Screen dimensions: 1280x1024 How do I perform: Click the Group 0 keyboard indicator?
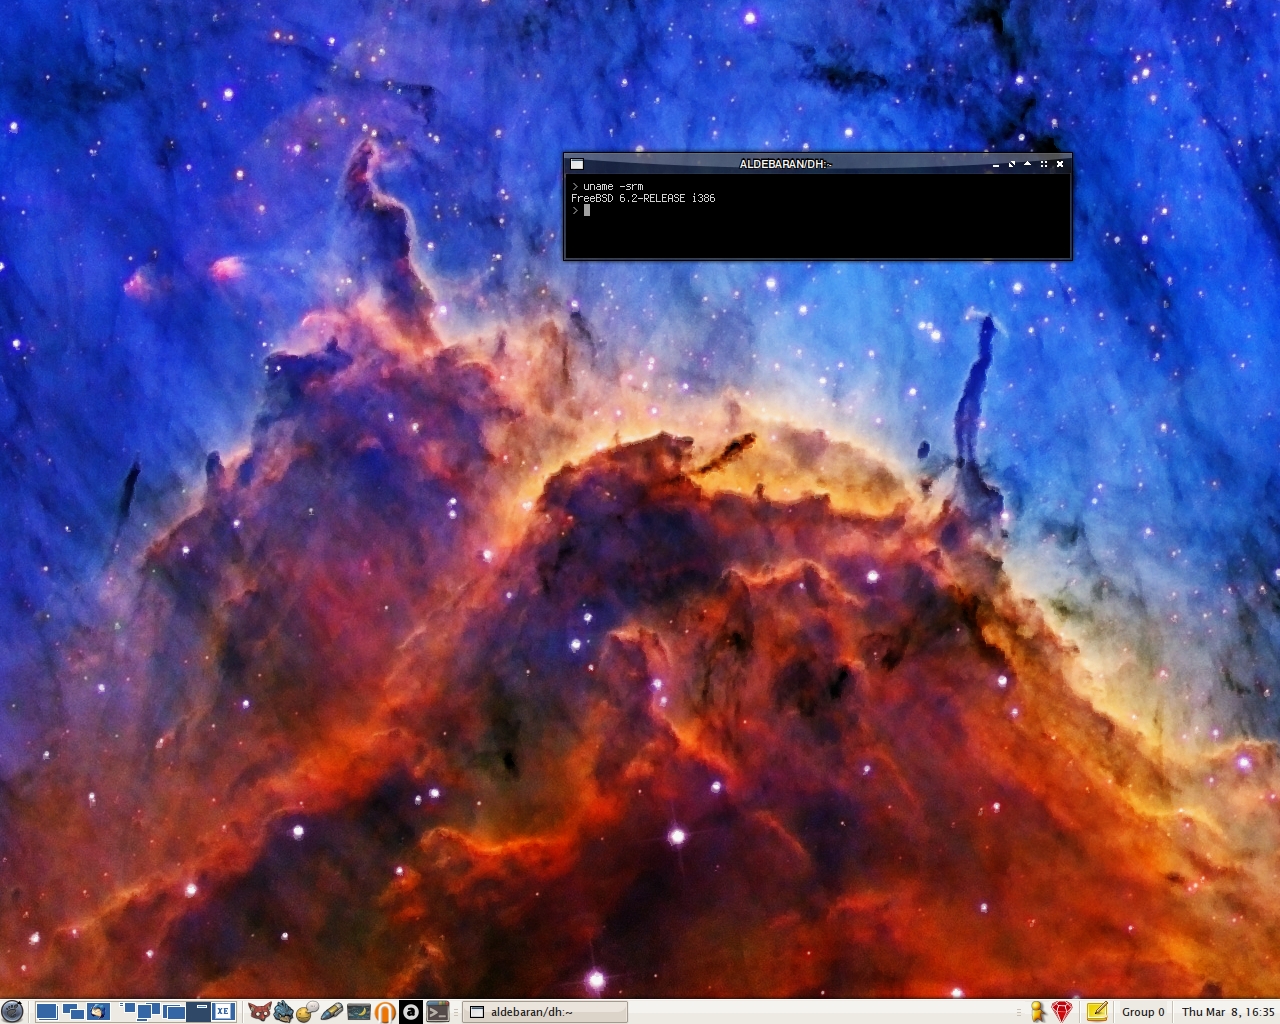(1143, 1011)
